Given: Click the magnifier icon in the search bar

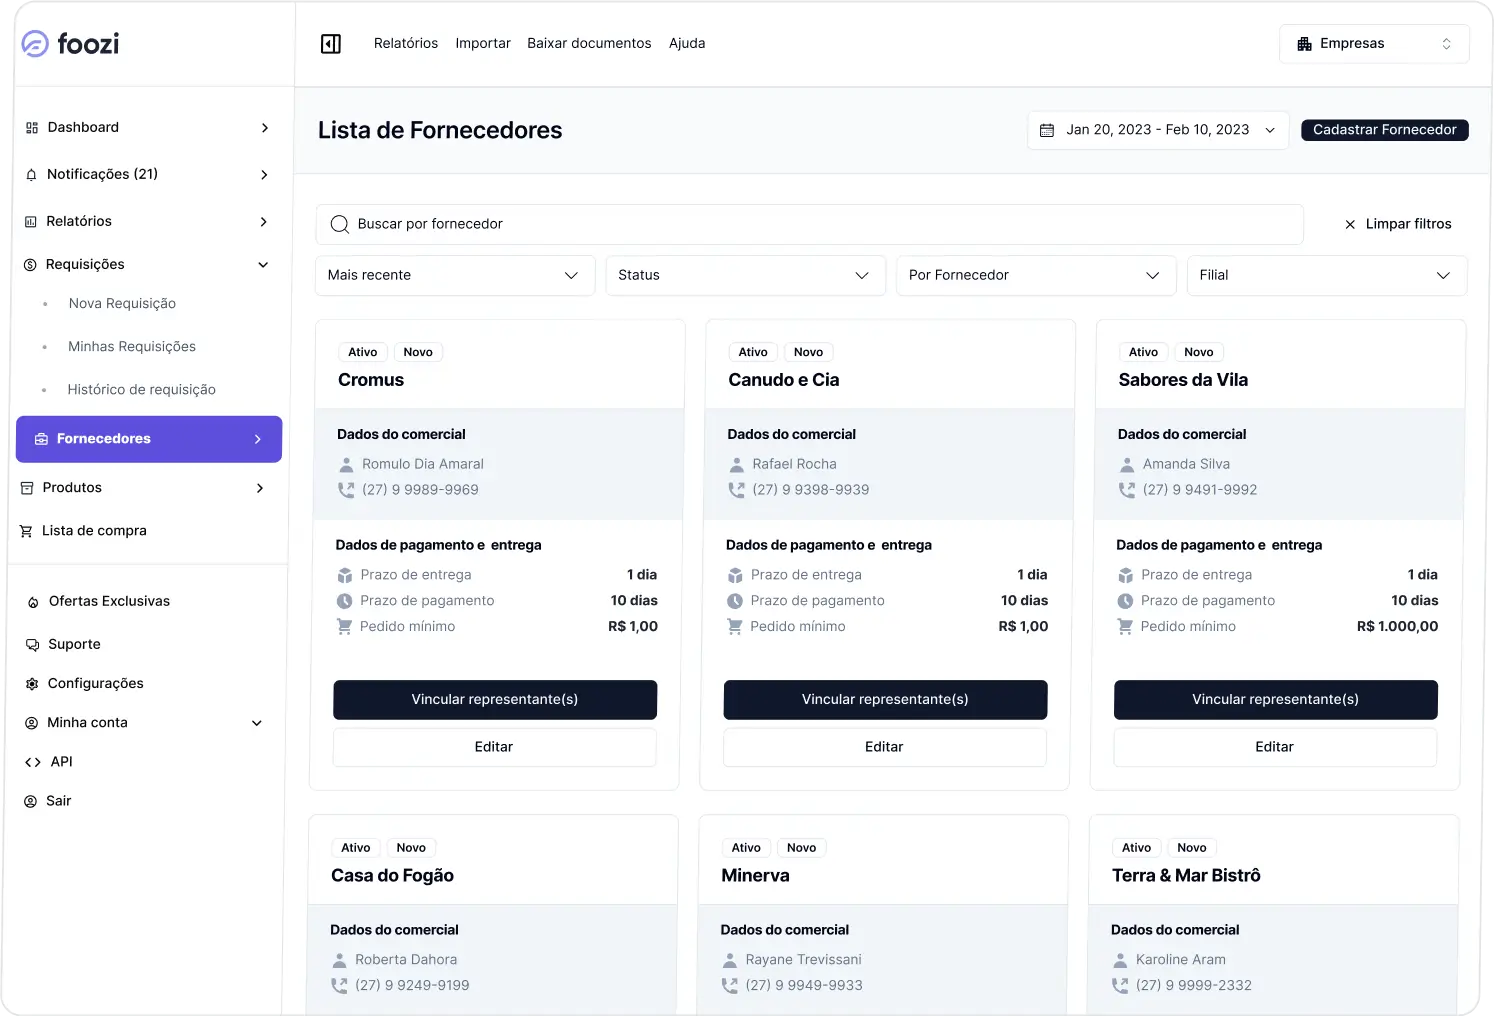Looking at the screenshot, I should [340, 224].
